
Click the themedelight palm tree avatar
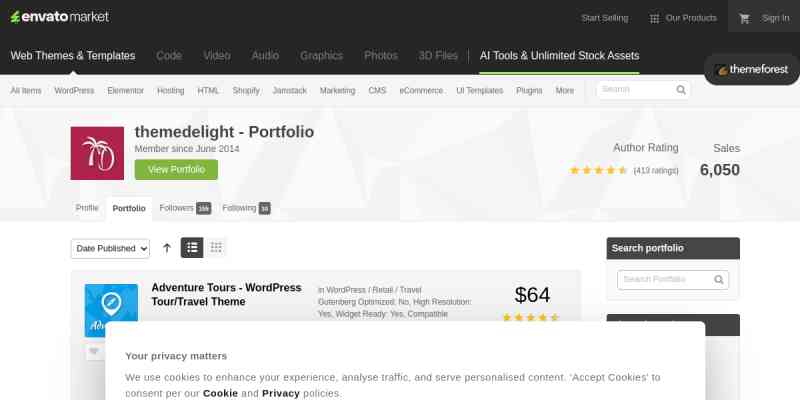click(97, 153)
